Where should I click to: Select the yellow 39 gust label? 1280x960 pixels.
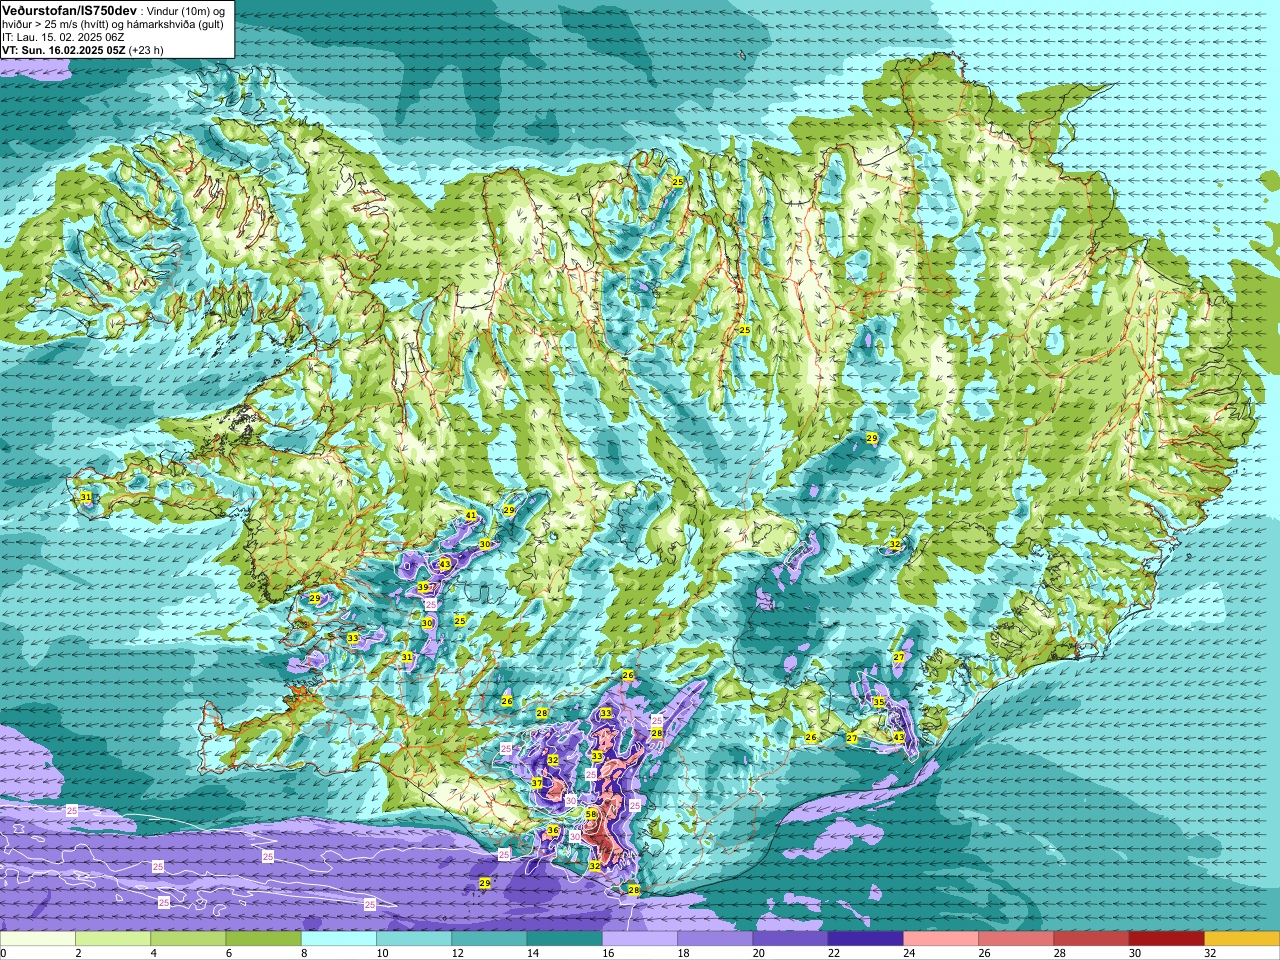pos(424,588)
